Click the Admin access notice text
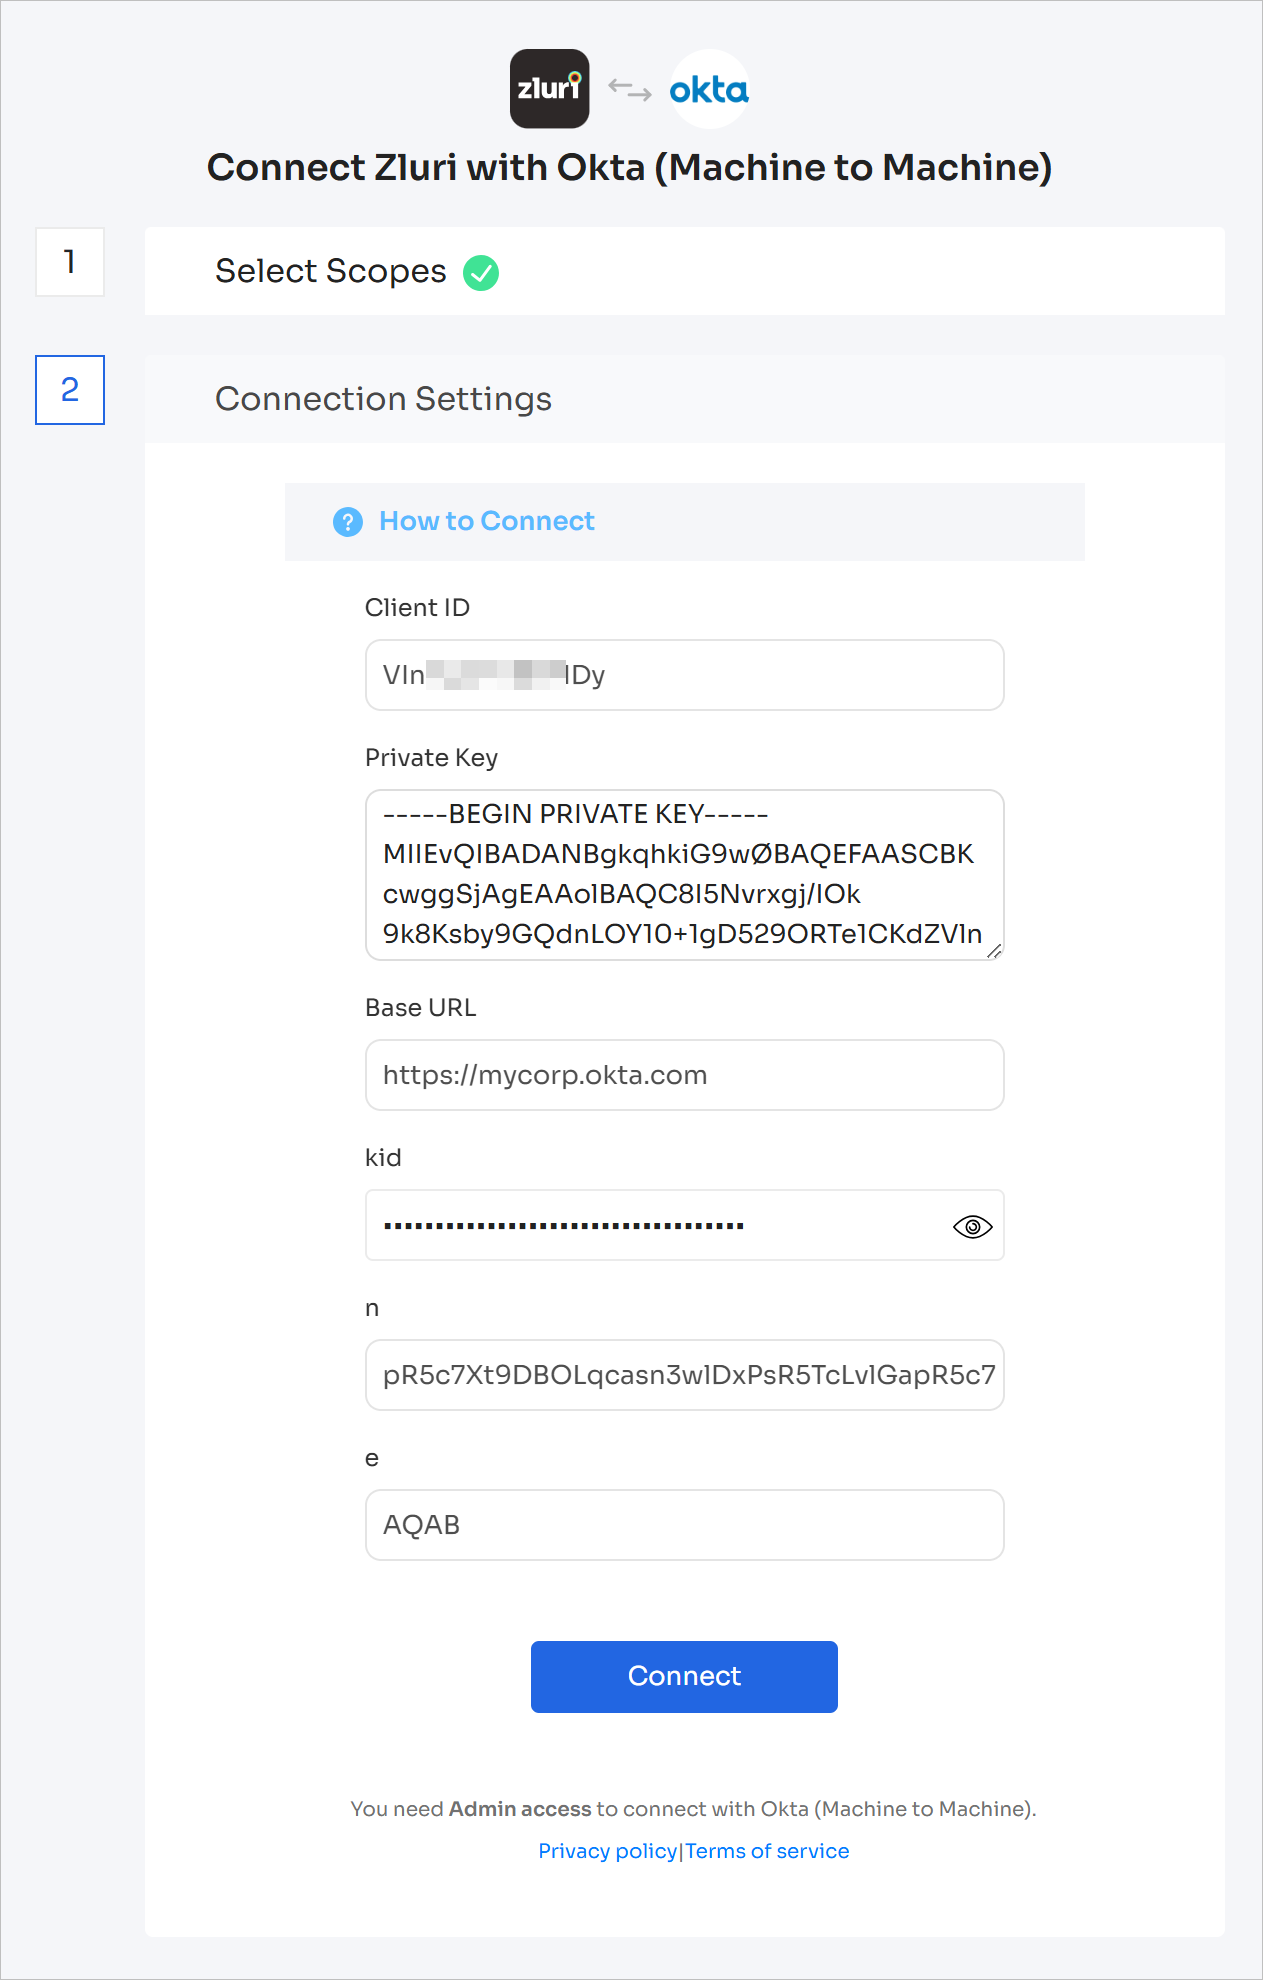1263x1980 pixels. coord(693,1809)
